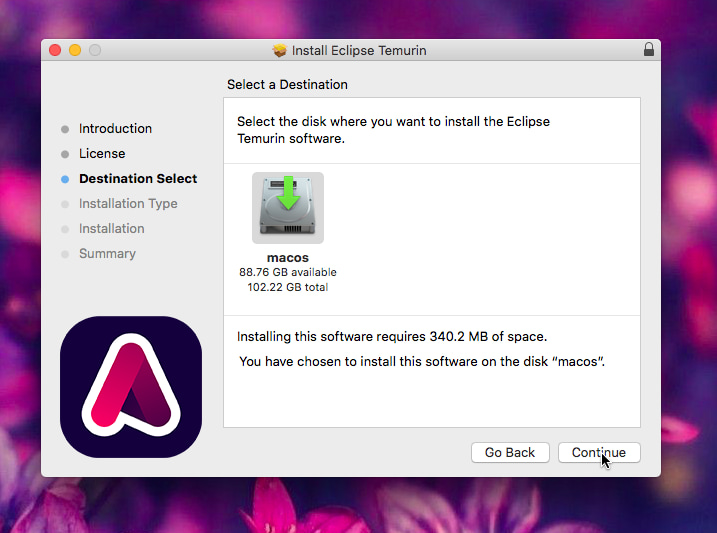This screenshot has width=717, height=533.
Task: Click the "Install Eclipse Temurin" window title
Action: point(359,50)
